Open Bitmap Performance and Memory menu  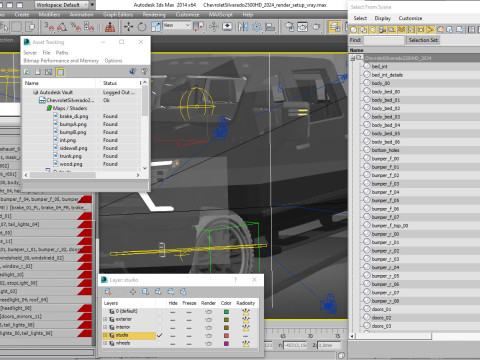61,61
